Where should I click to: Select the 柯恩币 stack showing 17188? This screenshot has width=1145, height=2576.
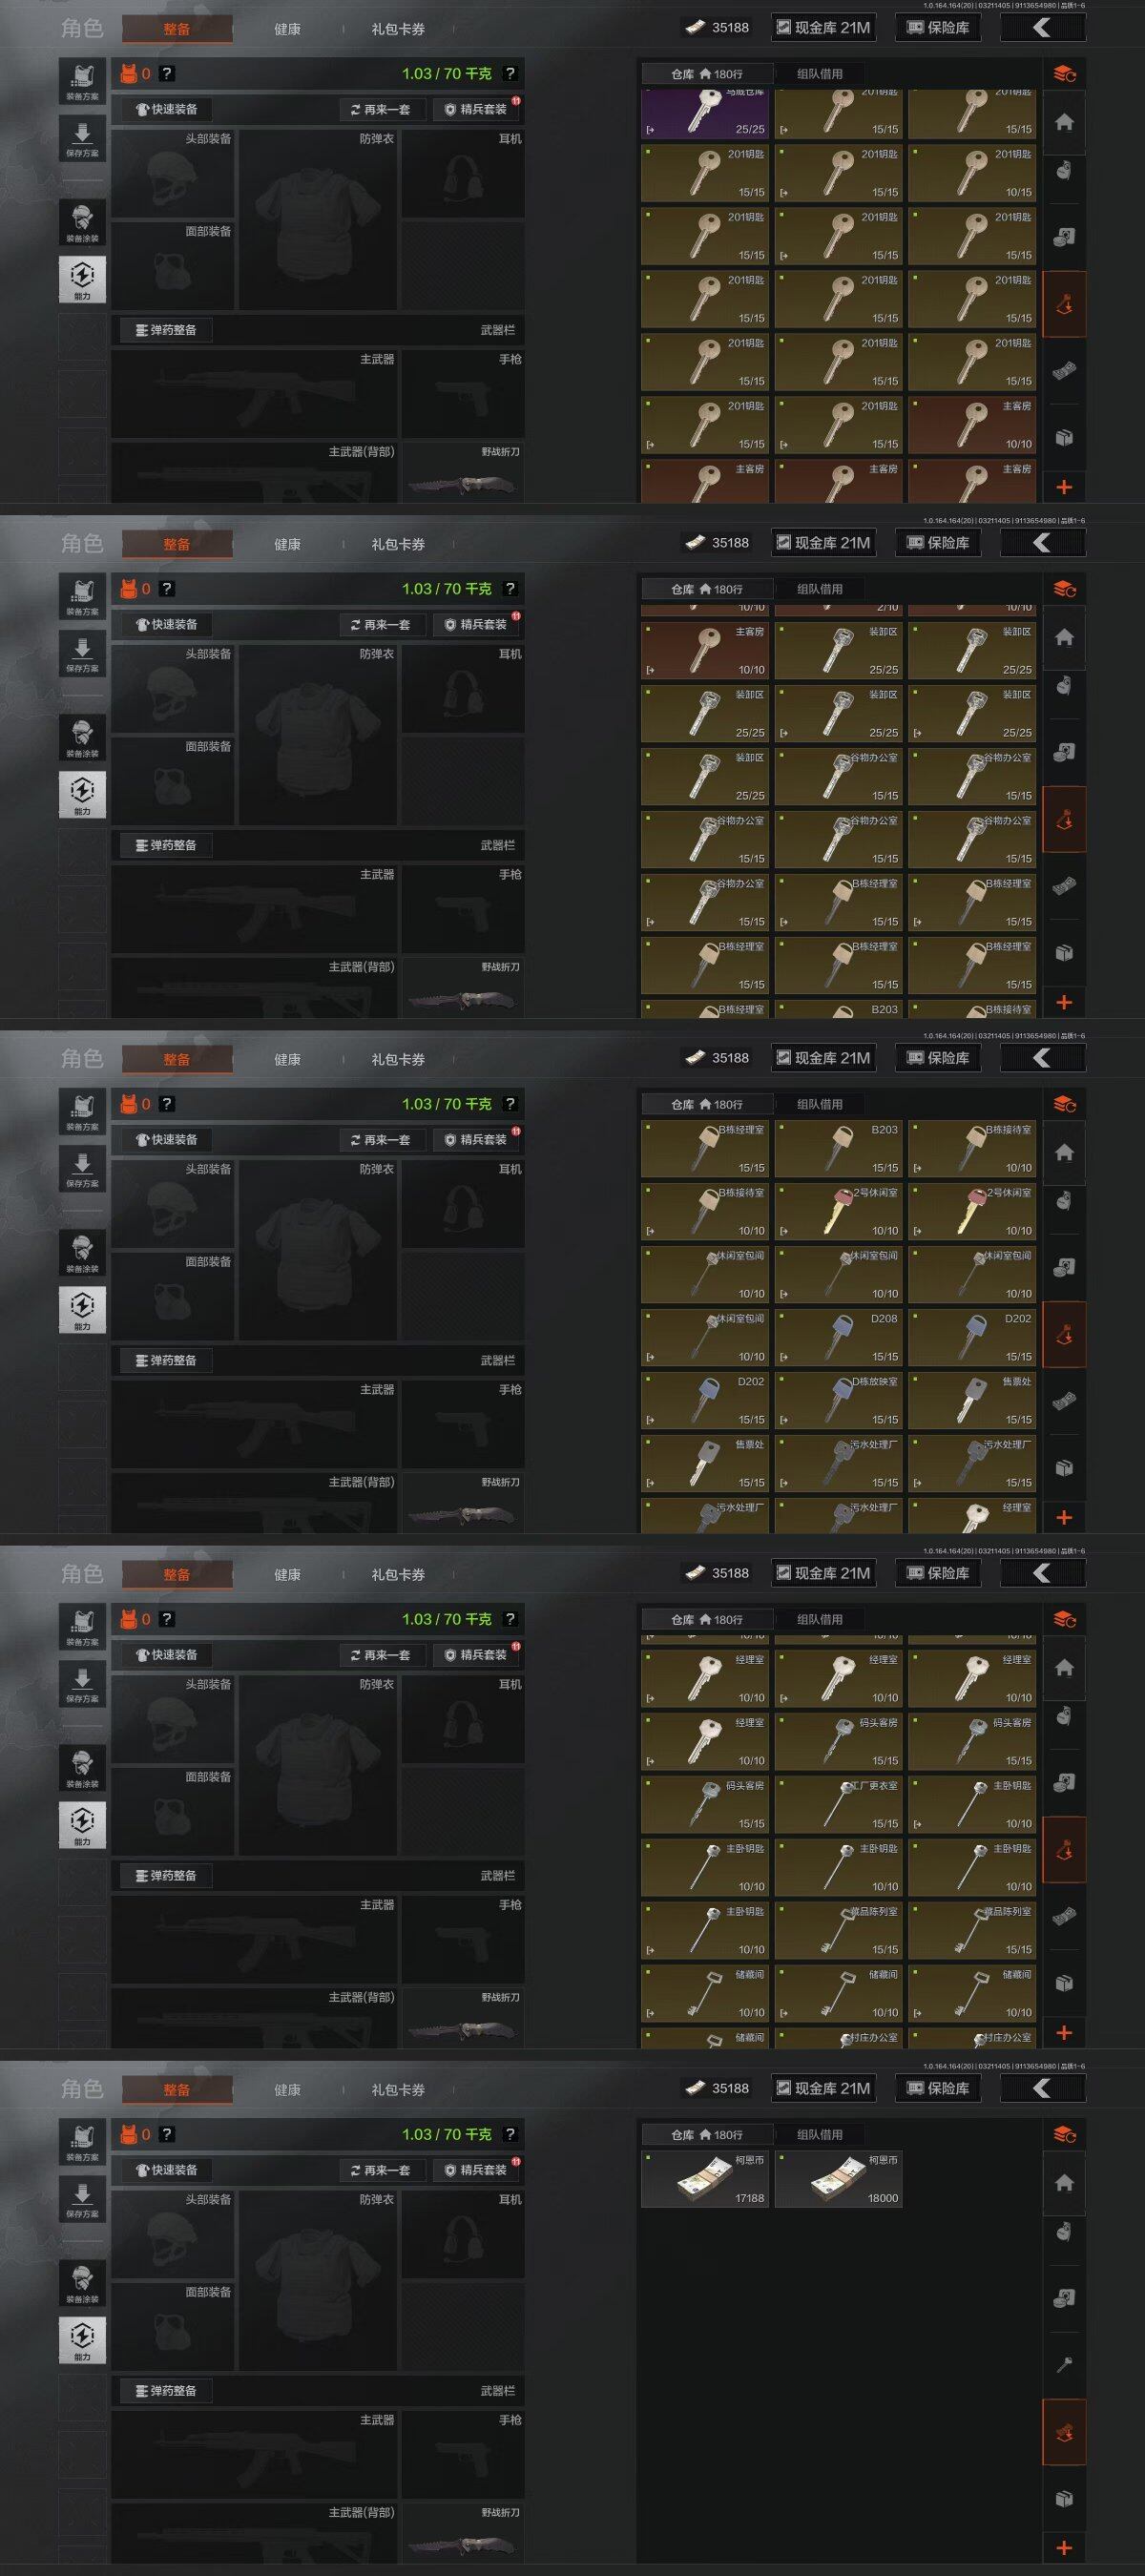[x=705, y=2179]
